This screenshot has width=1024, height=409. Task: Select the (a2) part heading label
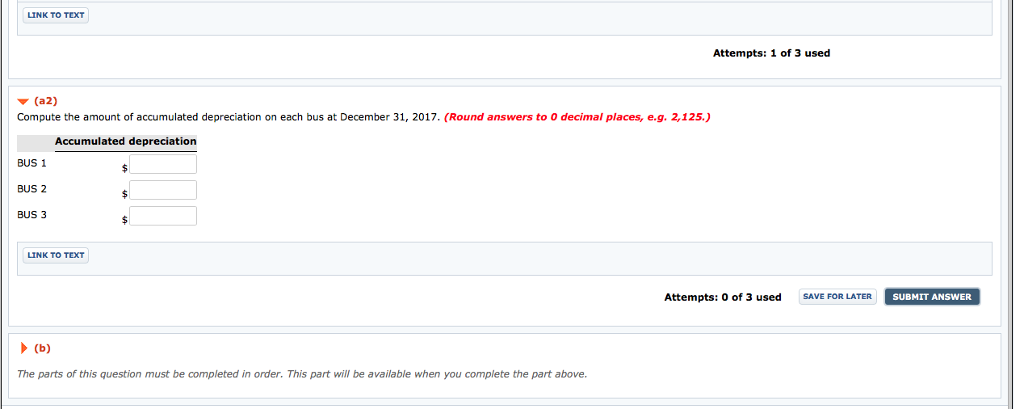(x=46, y=101)
